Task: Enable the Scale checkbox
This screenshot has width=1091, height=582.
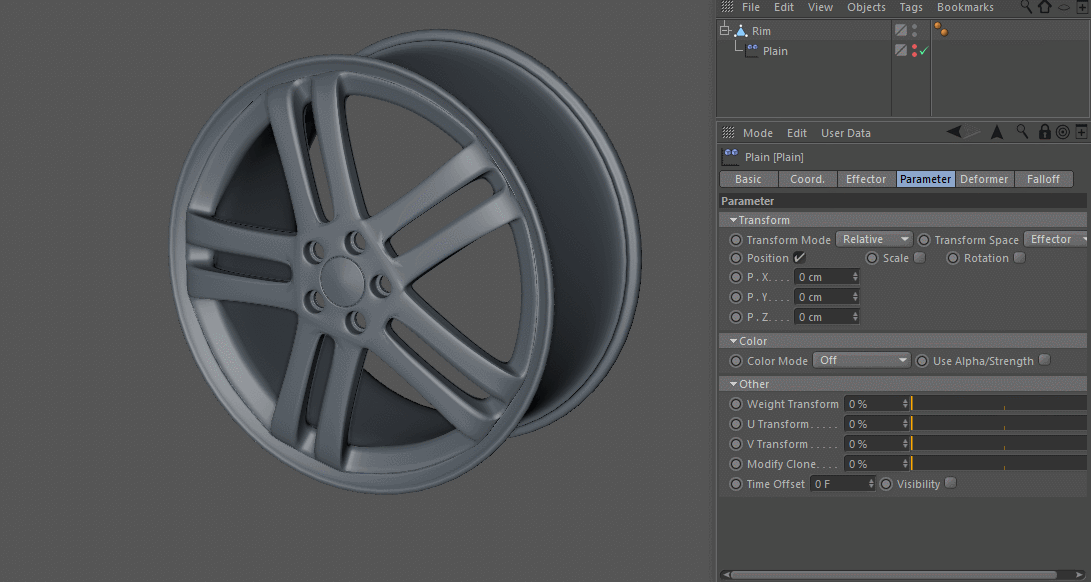Action: coord(920,258)
